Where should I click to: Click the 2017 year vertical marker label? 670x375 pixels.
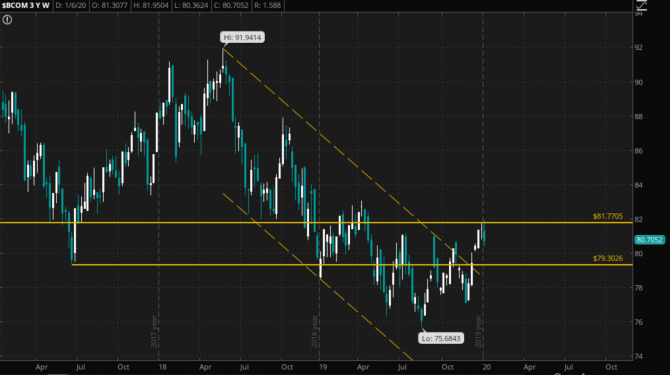tap(155, 331)
